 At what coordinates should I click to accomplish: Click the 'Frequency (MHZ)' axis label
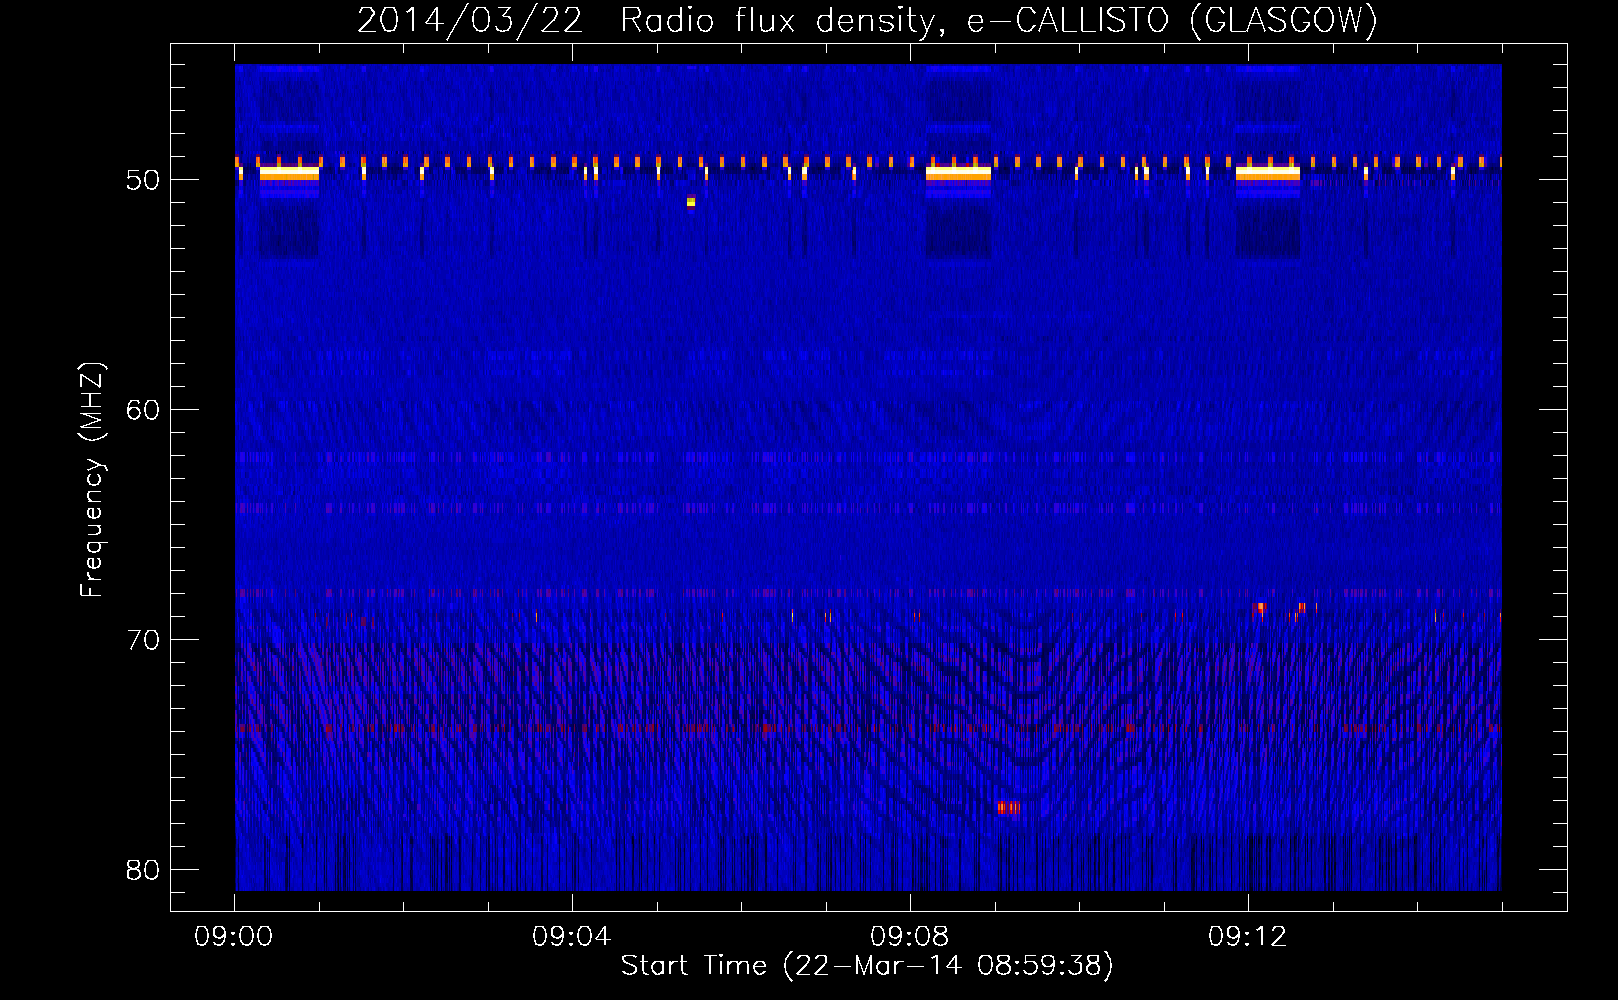[x=91, y=480]
